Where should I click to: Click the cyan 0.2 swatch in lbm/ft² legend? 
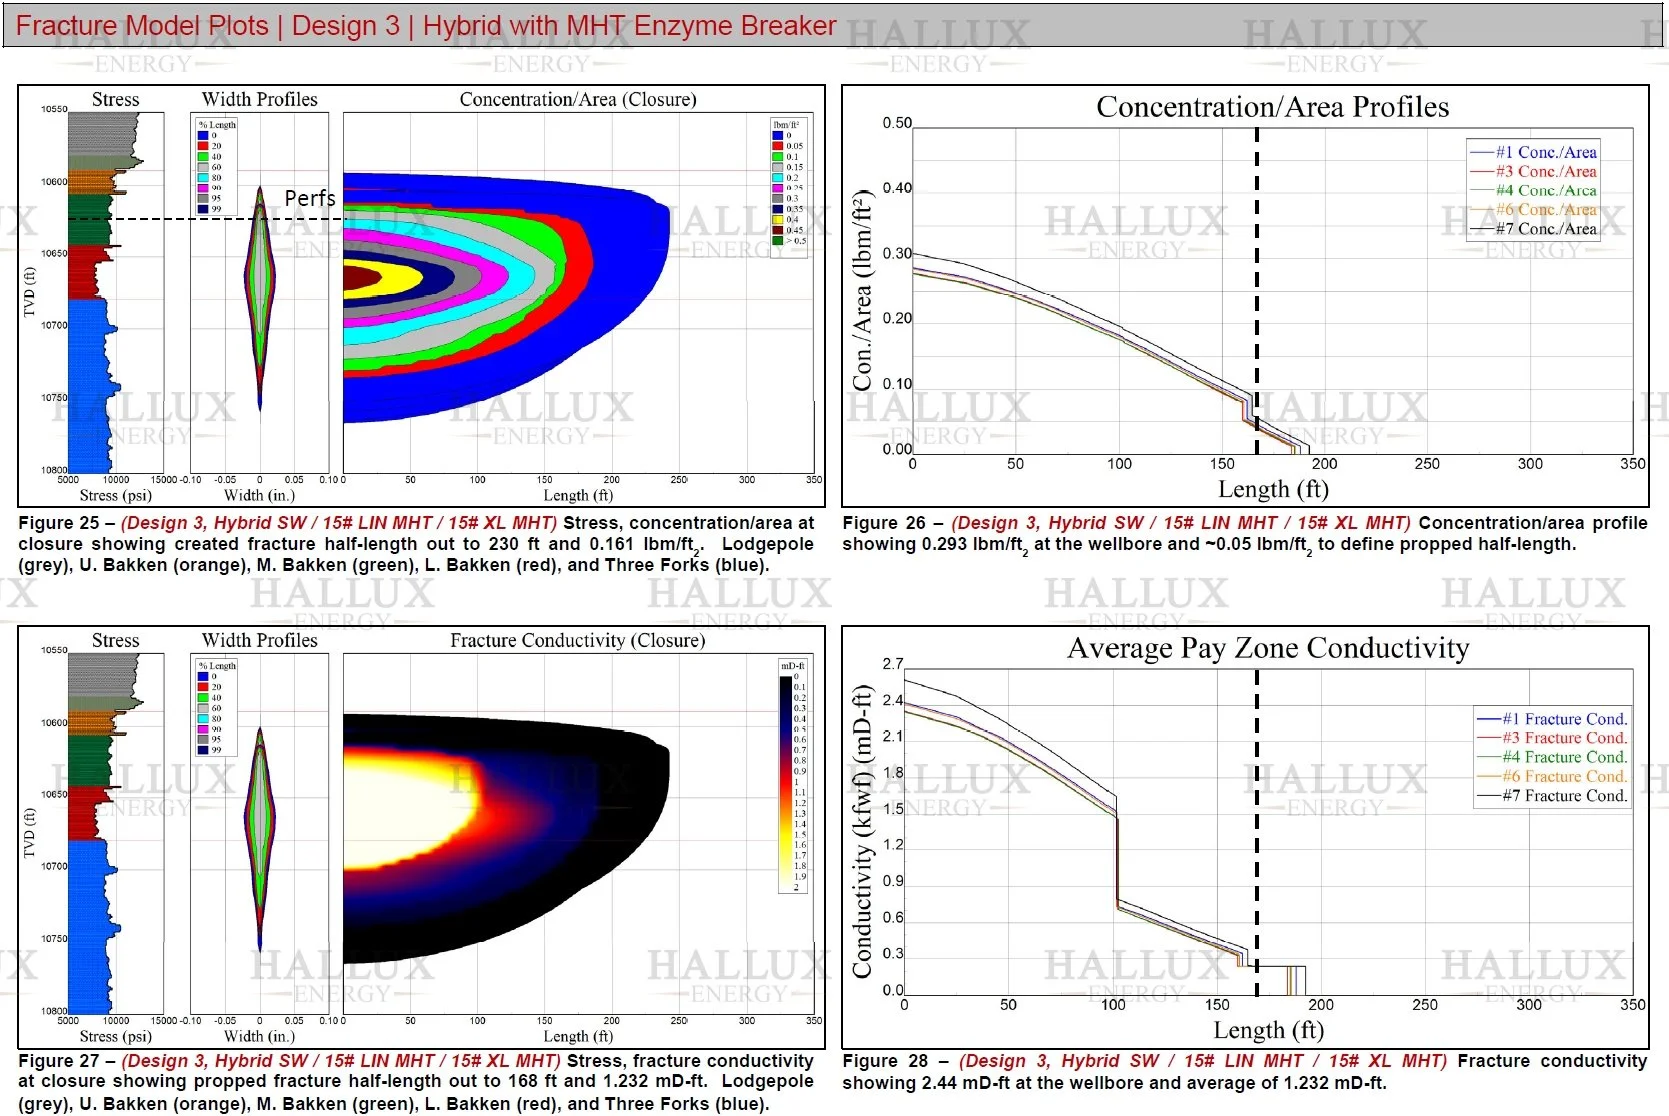(x=777, y=177)
